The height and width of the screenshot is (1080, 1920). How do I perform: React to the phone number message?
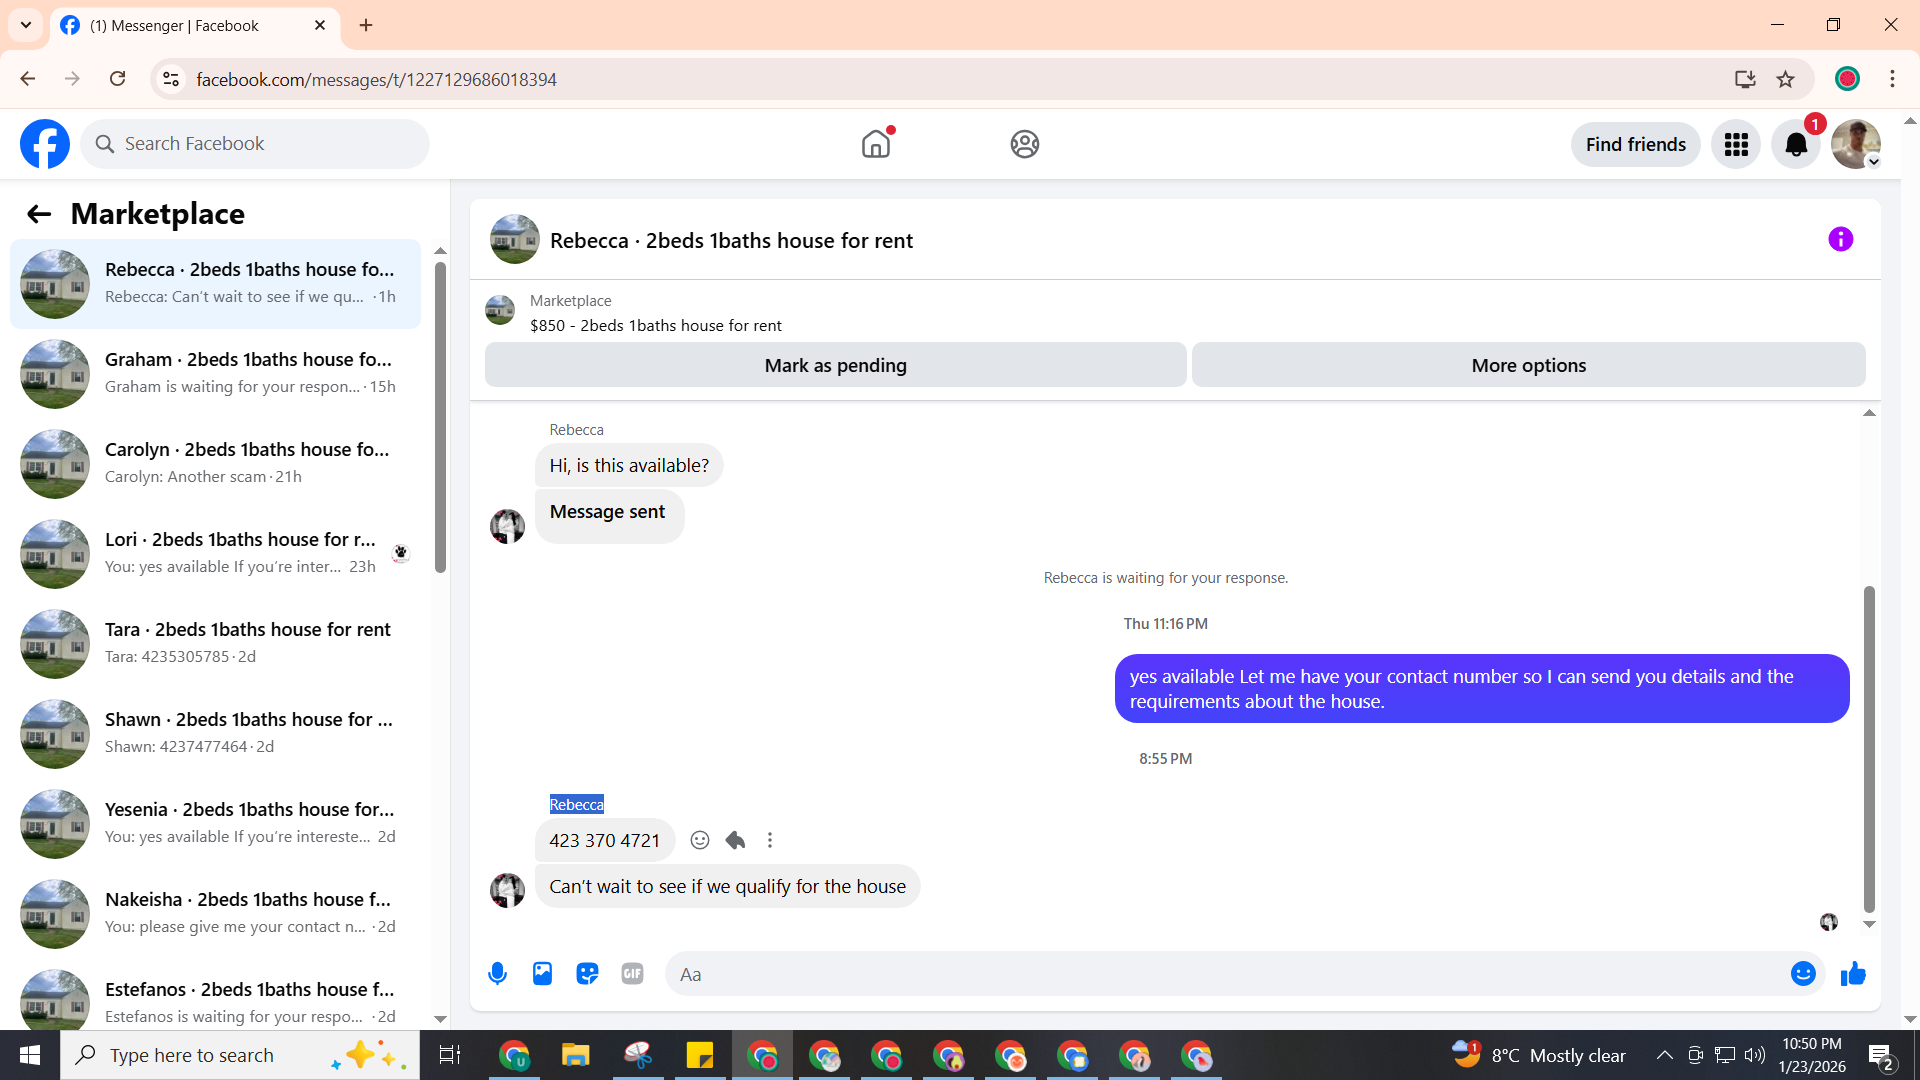tap(700, 840)
